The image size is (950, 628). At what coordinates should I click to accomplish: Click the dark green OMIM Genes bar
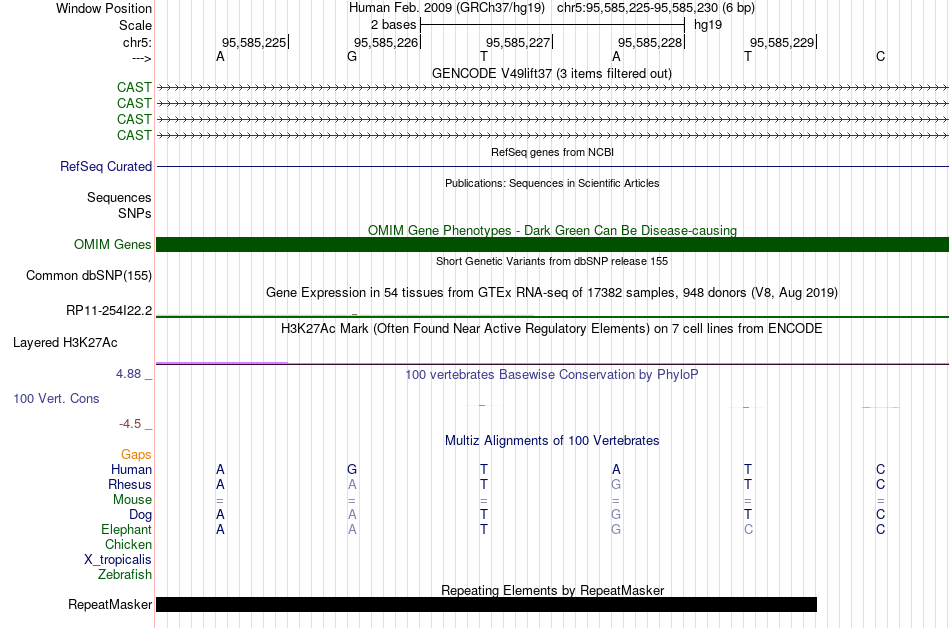click(x=552, y=245)
